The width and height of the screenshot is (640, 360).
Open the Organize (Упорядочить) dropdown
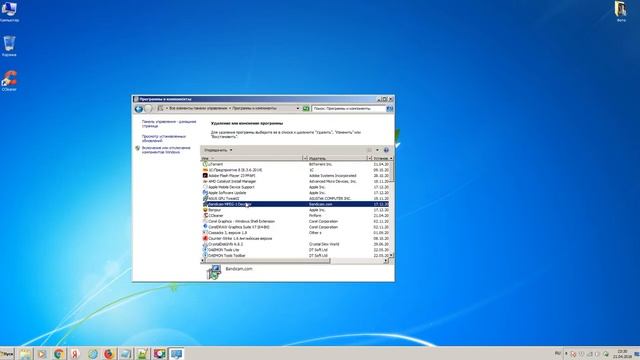[218, 150]
